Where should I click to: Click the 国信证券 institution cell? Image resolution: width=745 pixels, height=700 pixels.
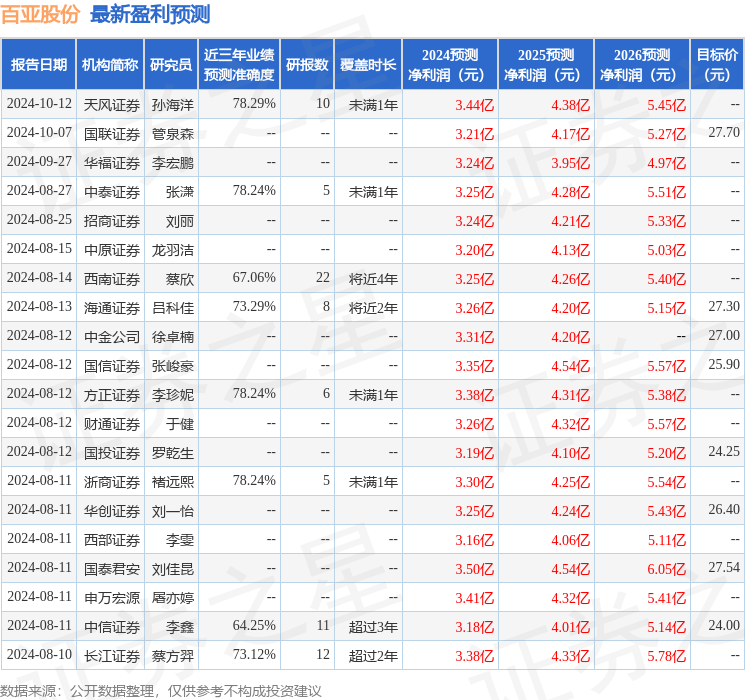112,366
